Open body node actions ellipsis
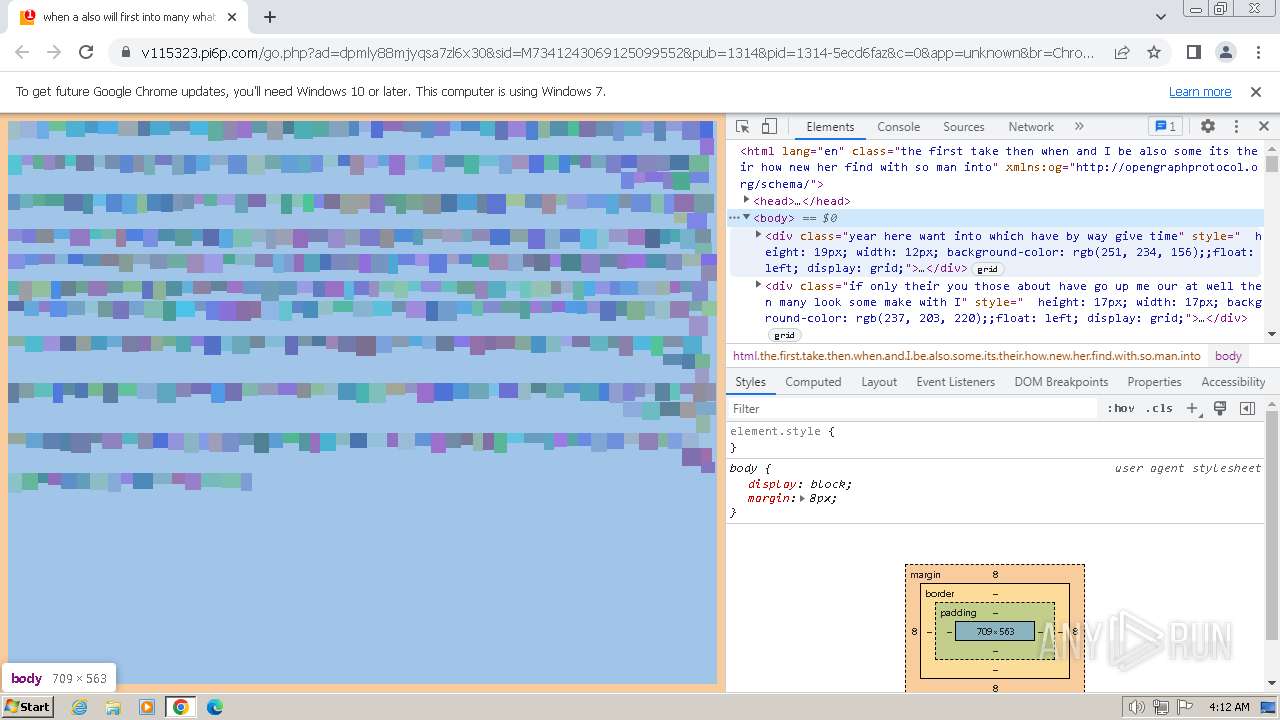The image size is (1280, 720). click(x=734, y=217)
